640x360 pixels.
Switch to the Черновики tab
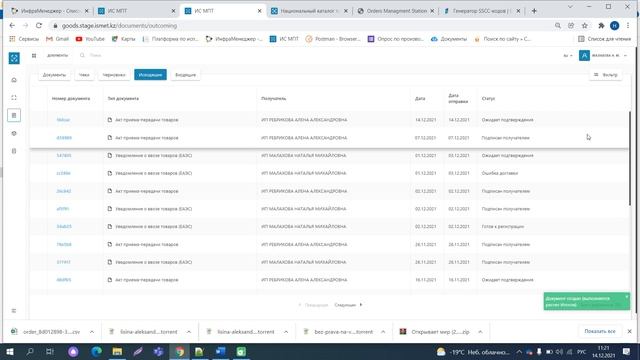pyautogui.click(x=114, y=75)
